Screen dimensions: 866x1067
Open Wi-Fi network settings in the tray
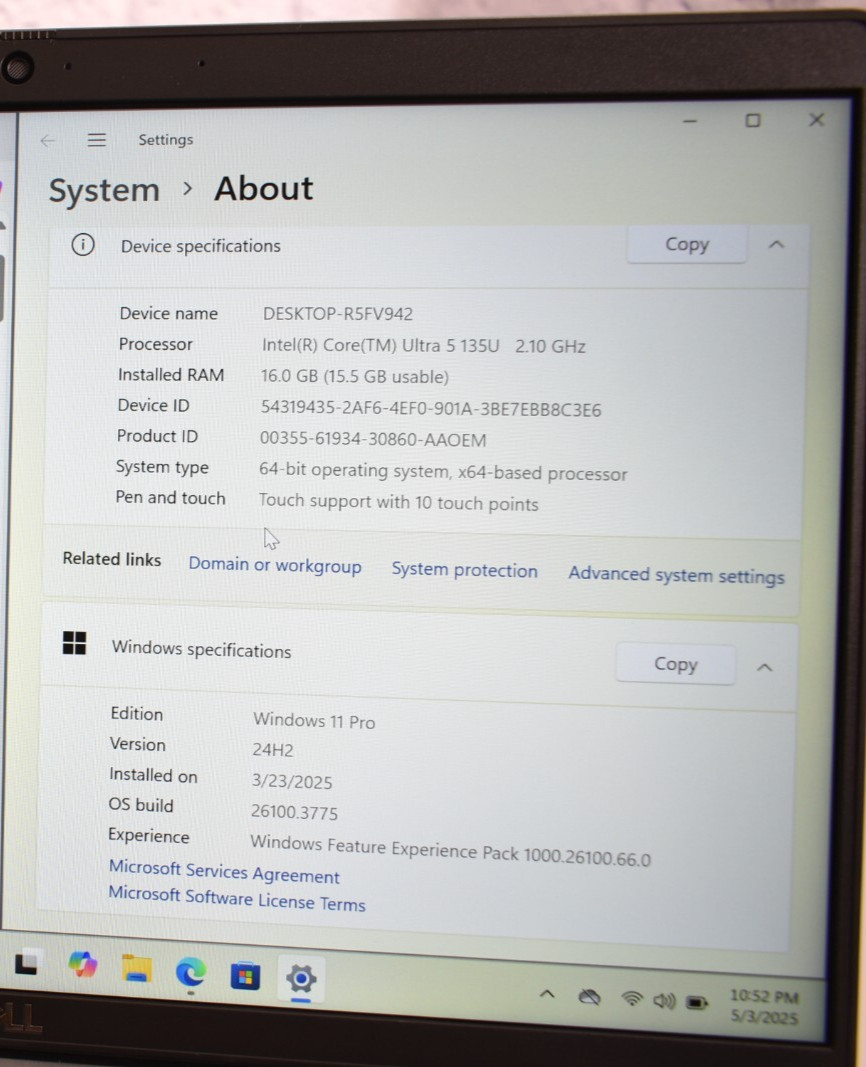point(632,998)
